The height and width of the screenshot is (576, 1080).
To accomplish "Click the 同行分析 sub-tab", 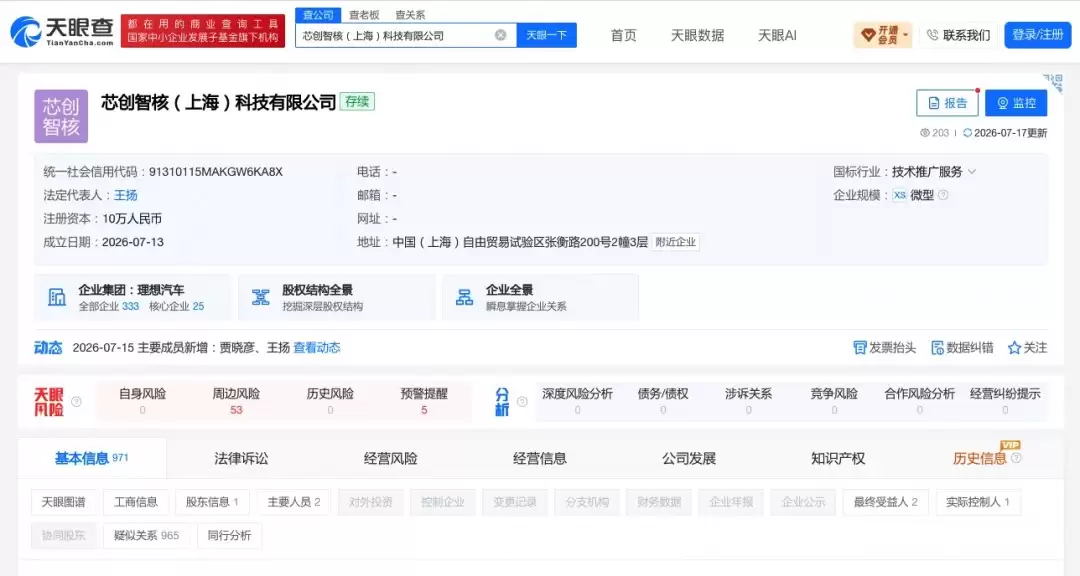I will pyautogui.click(x=229, y=535).
